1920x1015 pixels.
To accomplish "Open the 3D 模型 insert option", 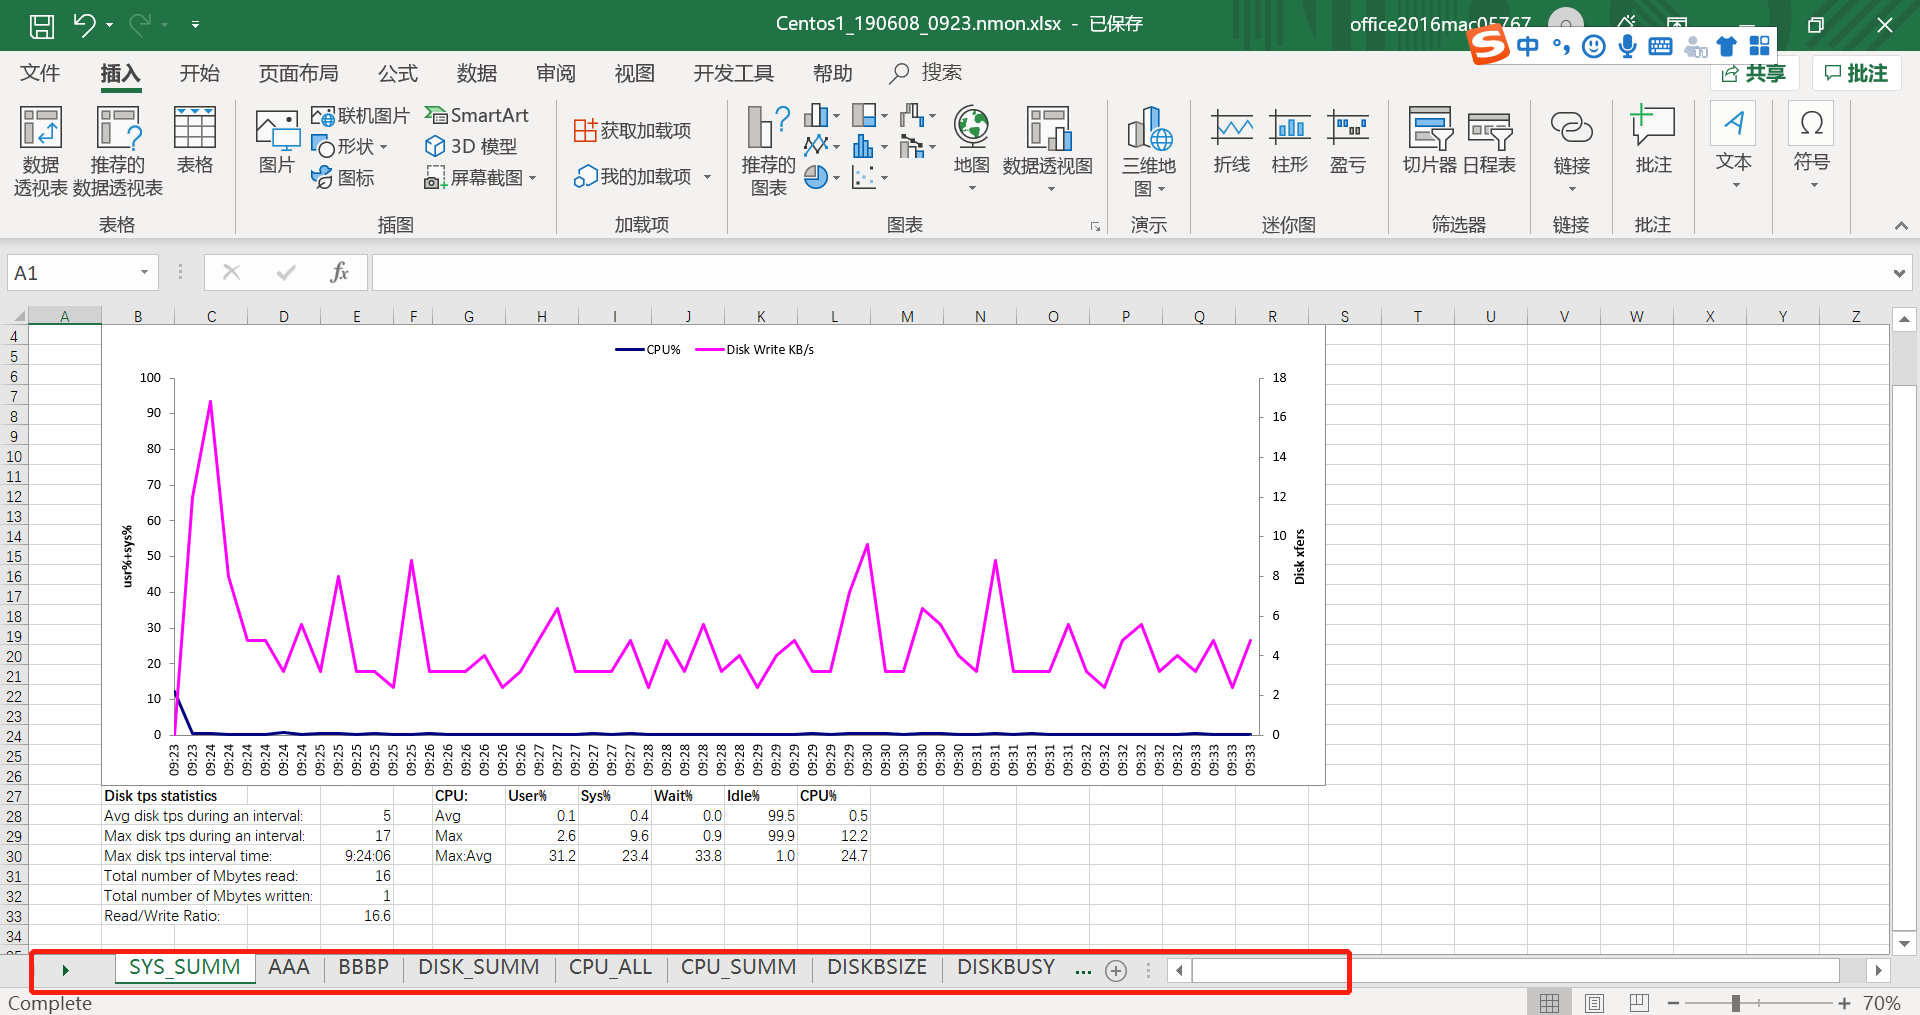I will [471, 146].
